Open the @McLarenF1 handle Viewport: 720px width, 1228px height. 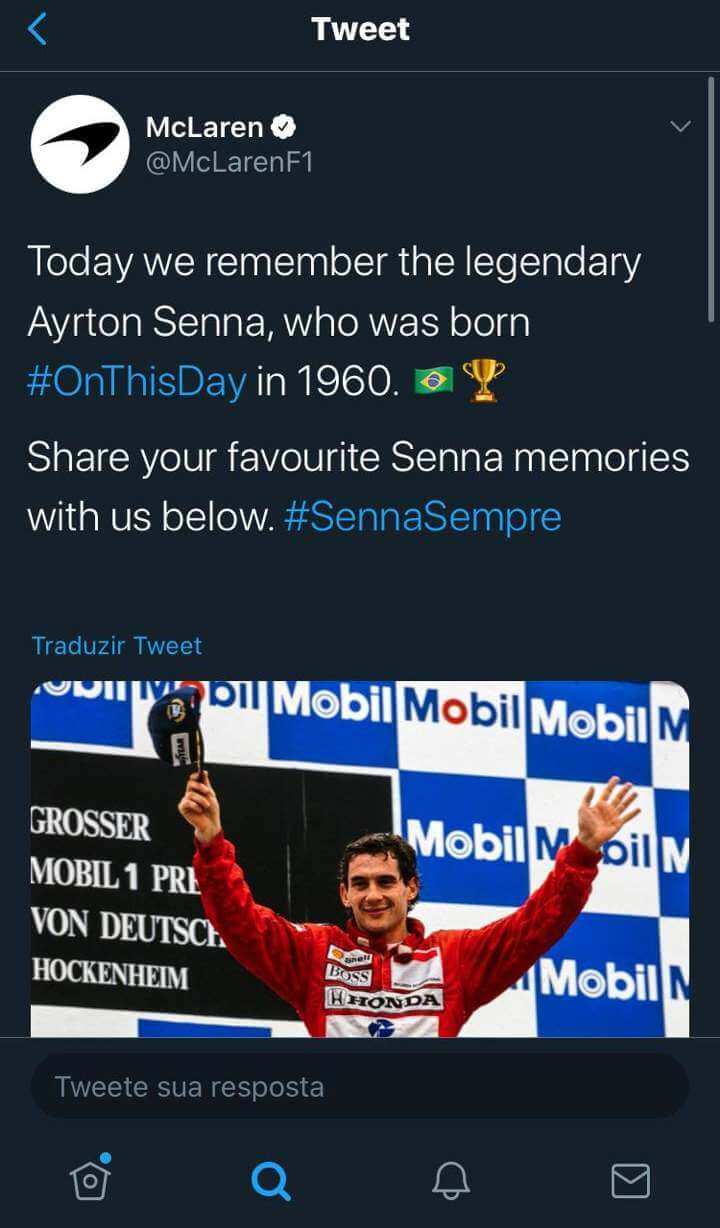(x=229, y=162)
